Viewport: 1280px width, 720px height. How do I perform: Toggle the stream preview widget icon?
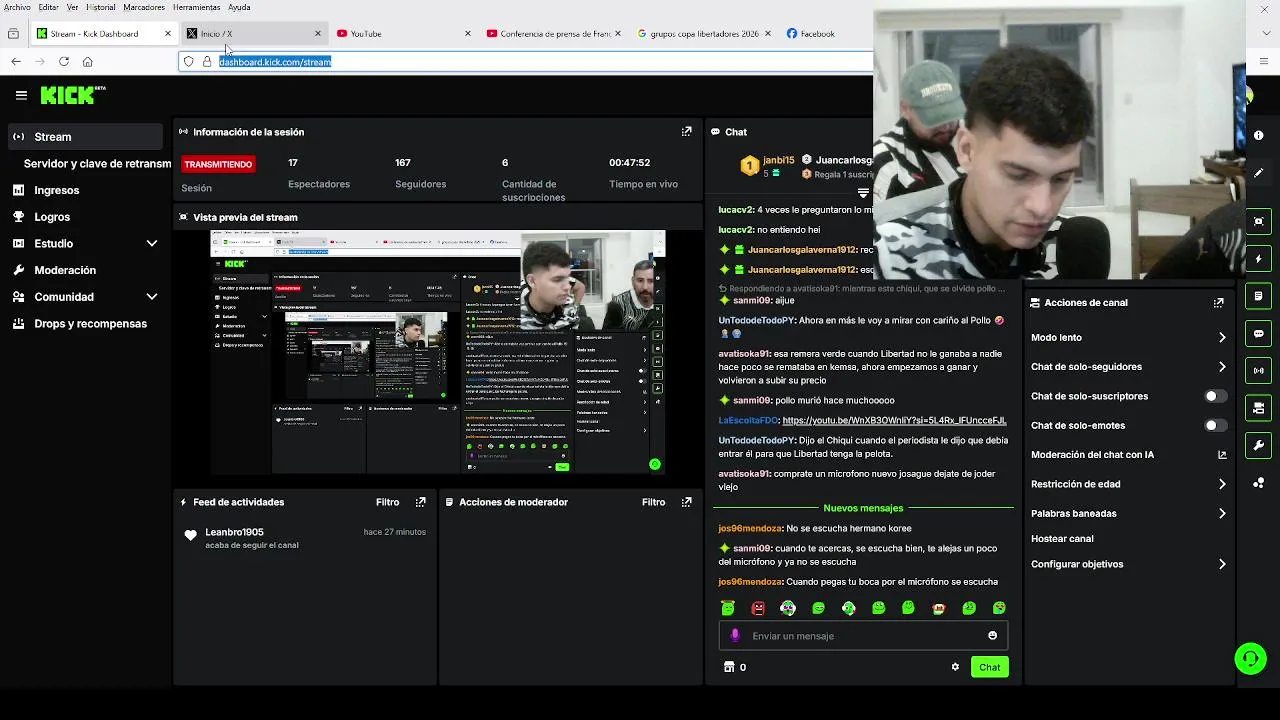pos(1258,221)
